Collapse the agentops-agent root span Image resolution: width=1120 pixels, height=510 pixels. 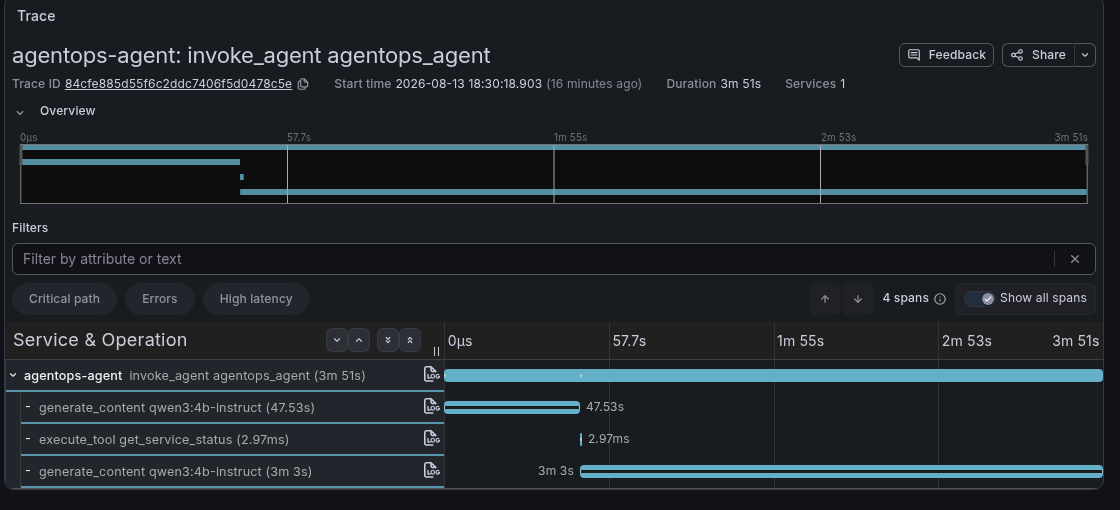tap(13, 375)
